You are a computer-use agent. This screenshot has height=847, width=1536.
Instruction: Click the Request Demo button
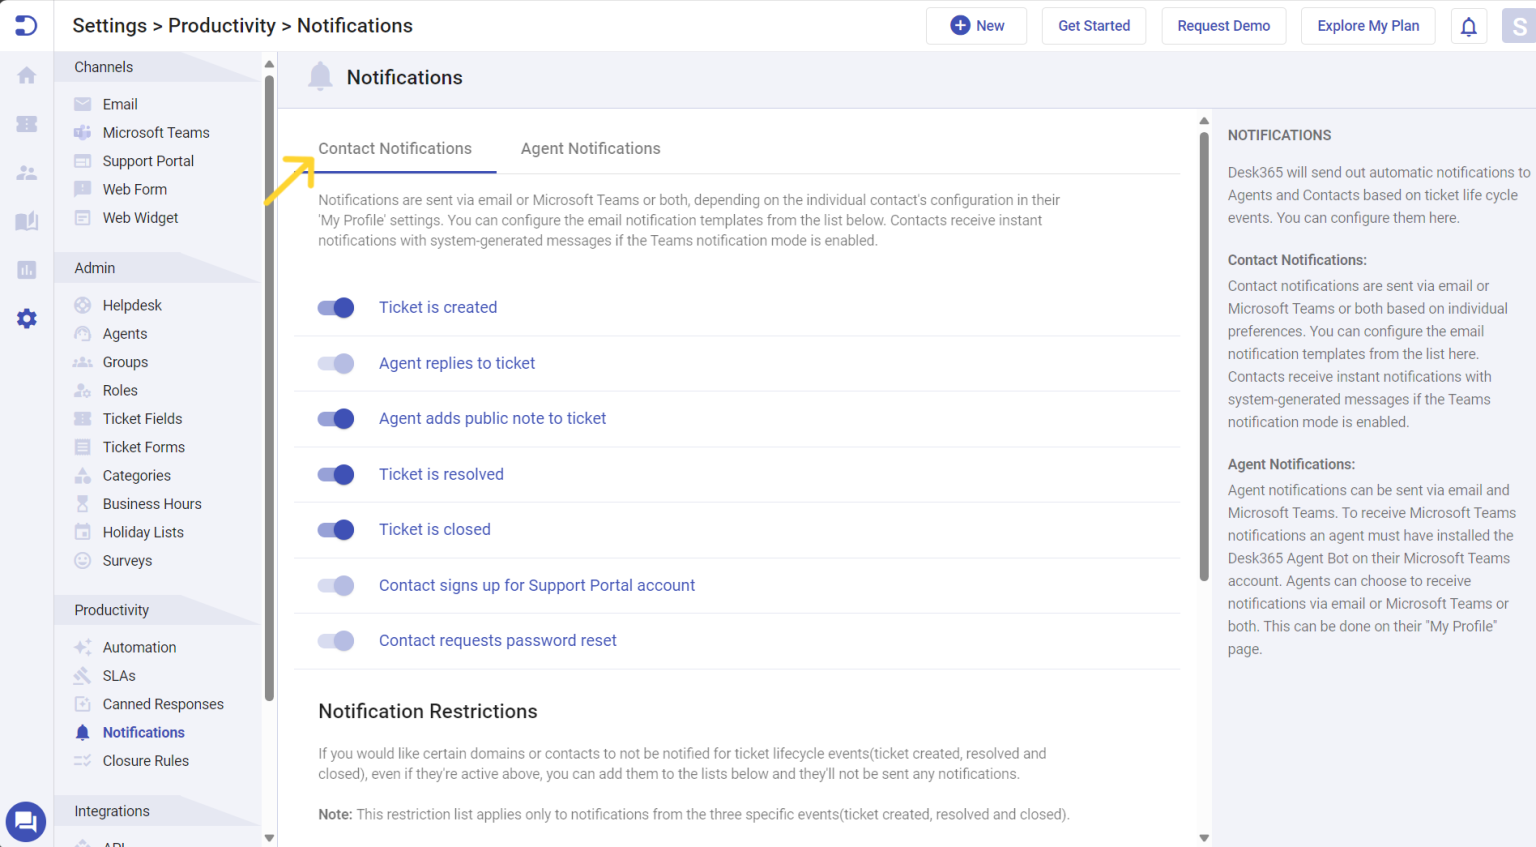tap(1223, 25)
